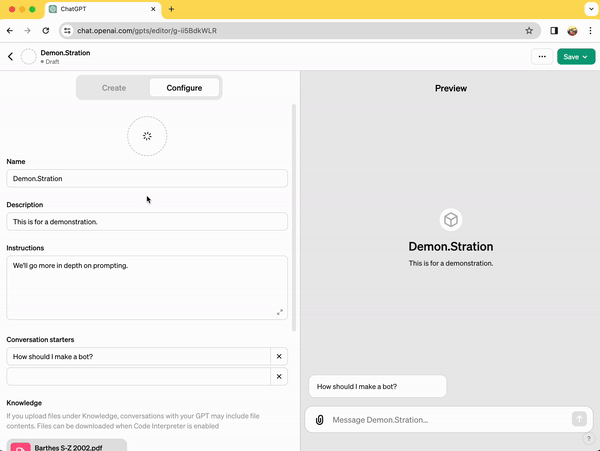Open the help question mark button

click(588, 439)
